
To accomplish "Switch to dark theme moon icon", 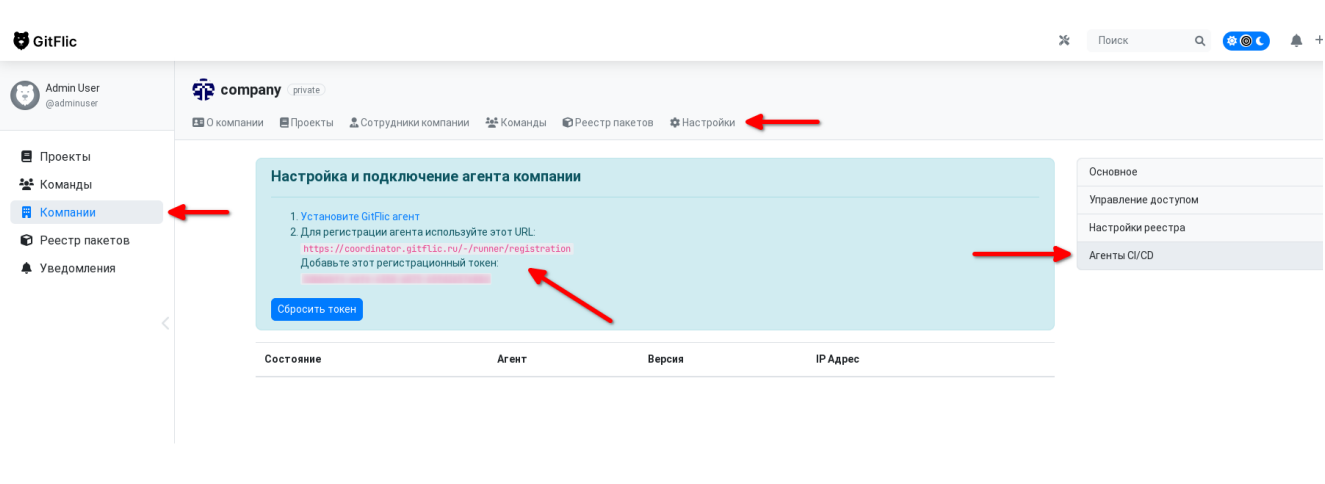I will (1261, 41).
